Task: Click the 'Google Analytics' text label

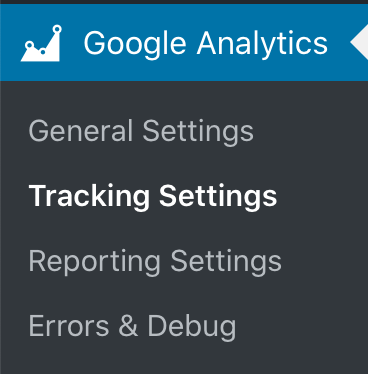Action: 206,44
